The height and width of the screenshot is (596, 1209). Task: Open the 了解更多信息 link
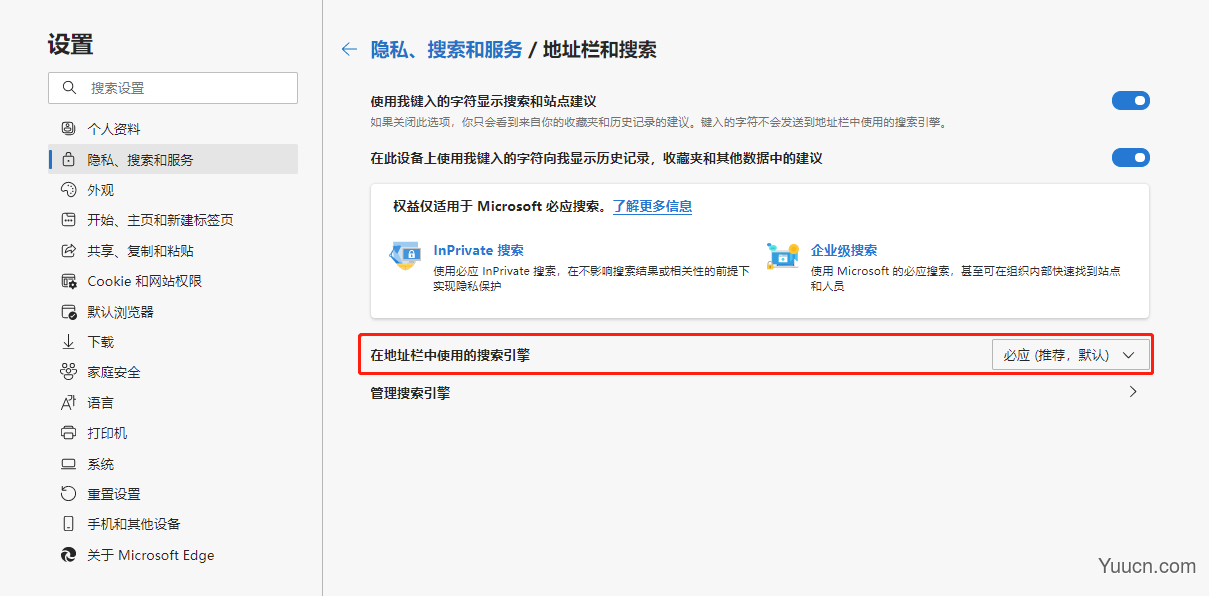652,207
